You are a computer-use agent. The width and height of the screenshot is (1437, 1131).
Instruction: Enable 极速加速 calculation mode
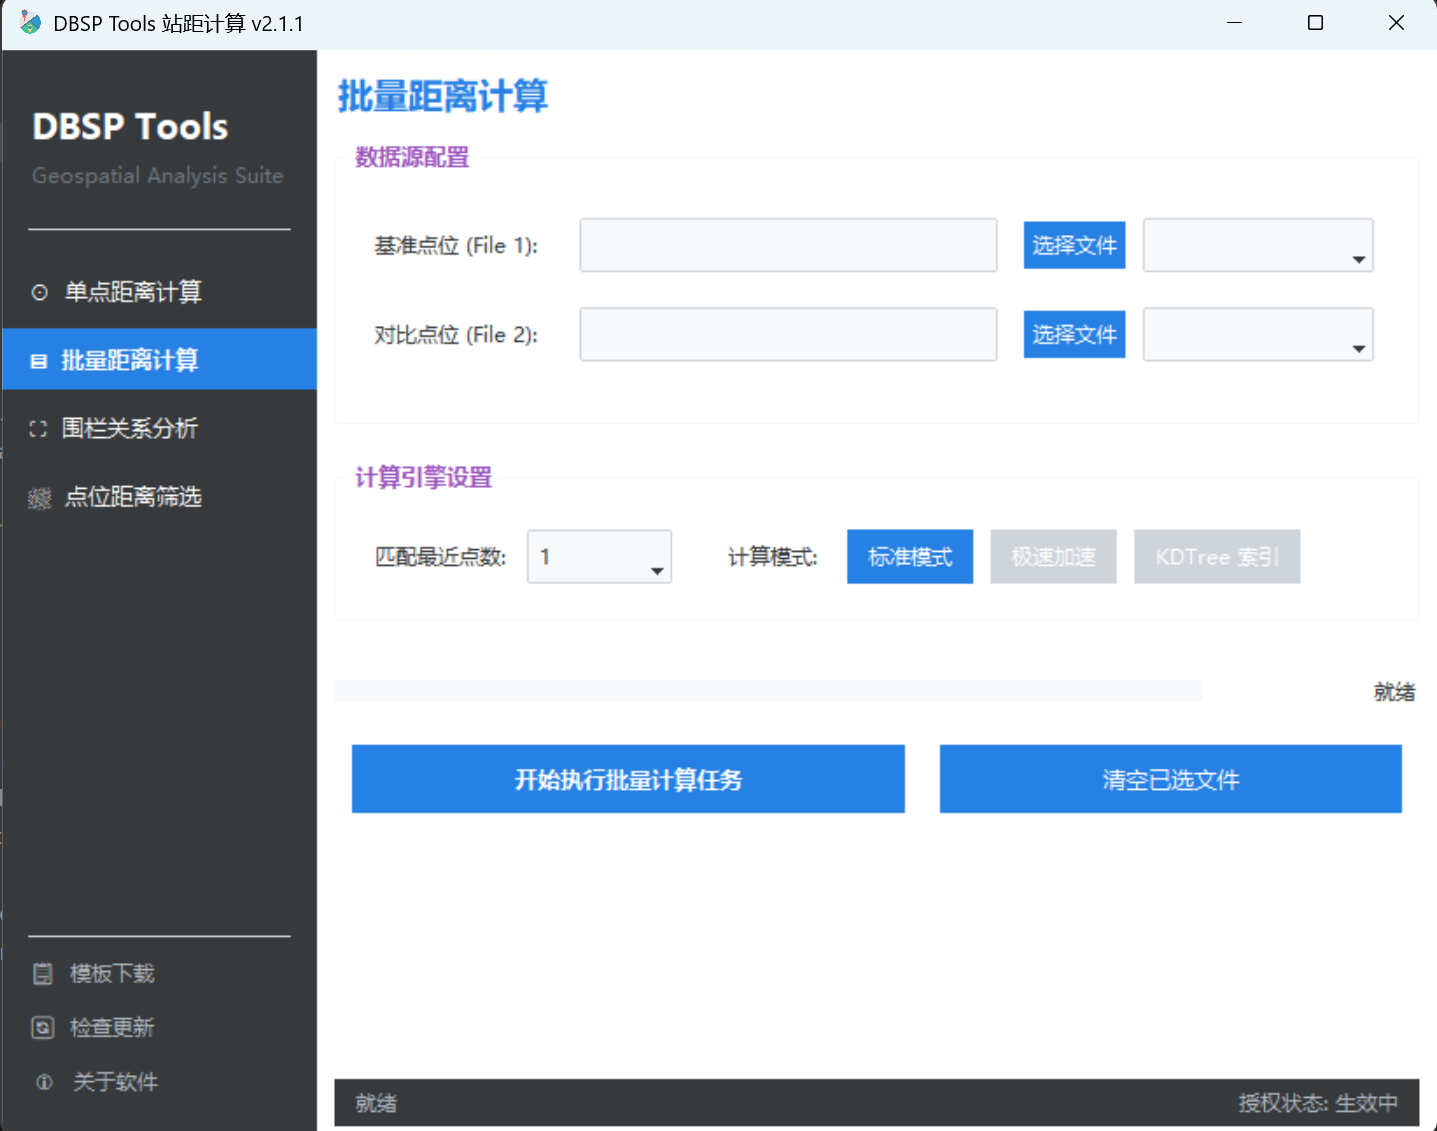(x=1053, y=556)
